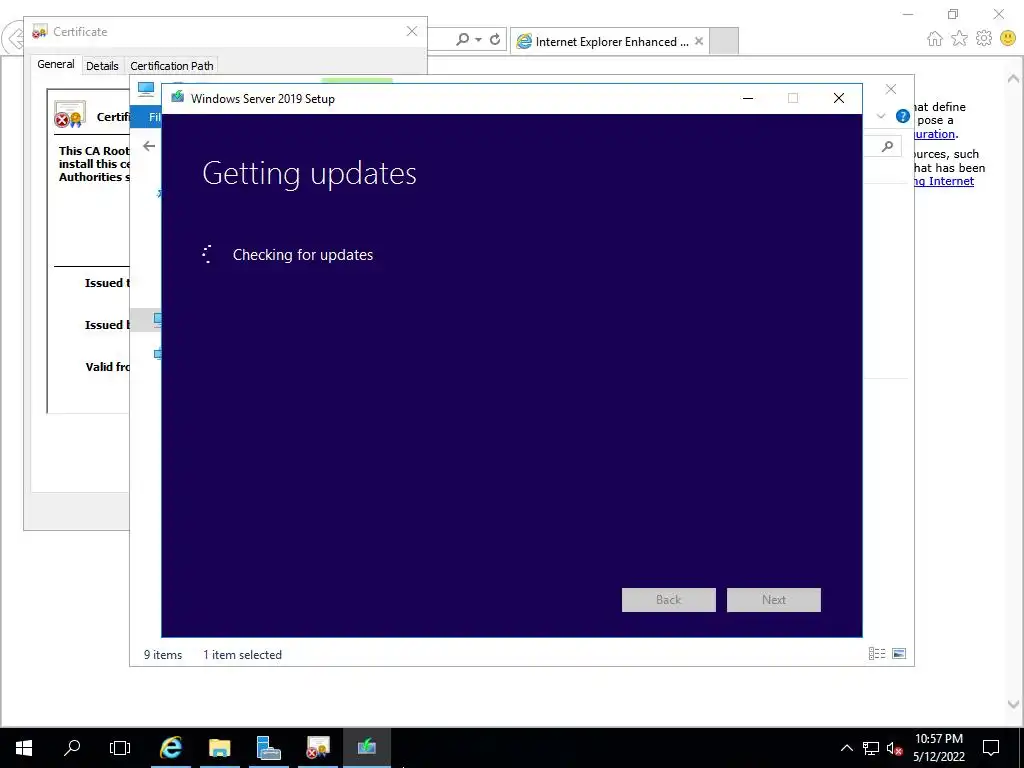Send feedback via the smiley icon
The width and height of the screenshot is (1024, 768).
pos(1008,39)
